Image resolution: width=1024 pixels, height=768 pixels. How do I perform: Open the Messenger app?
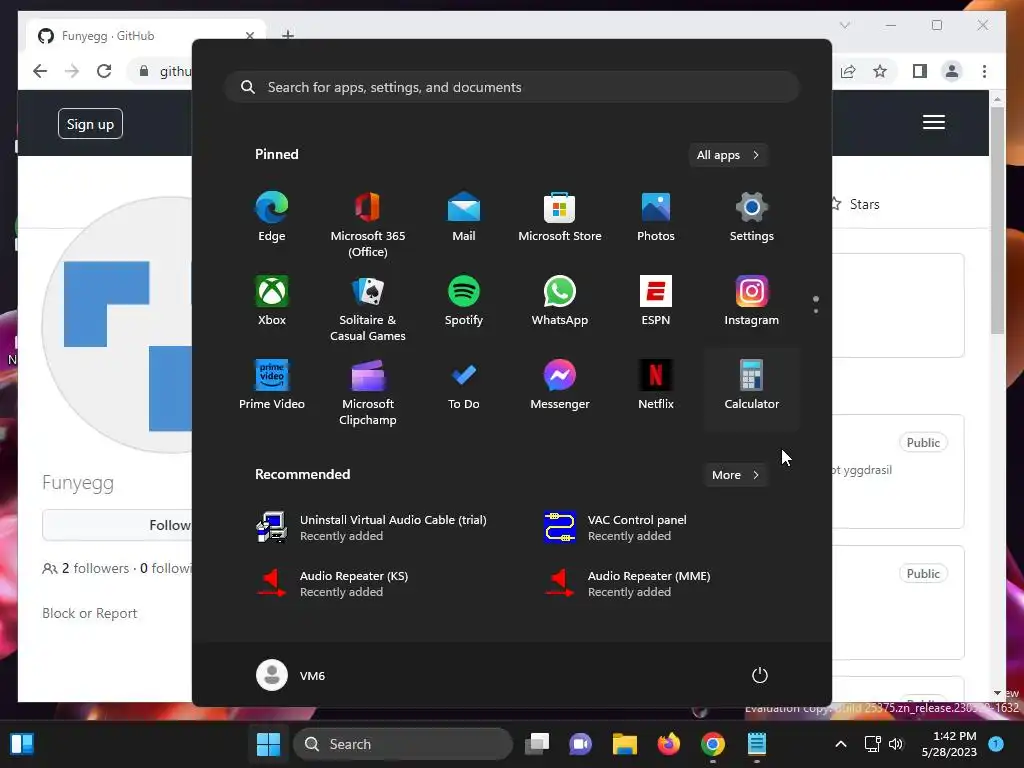pos(560,385)
